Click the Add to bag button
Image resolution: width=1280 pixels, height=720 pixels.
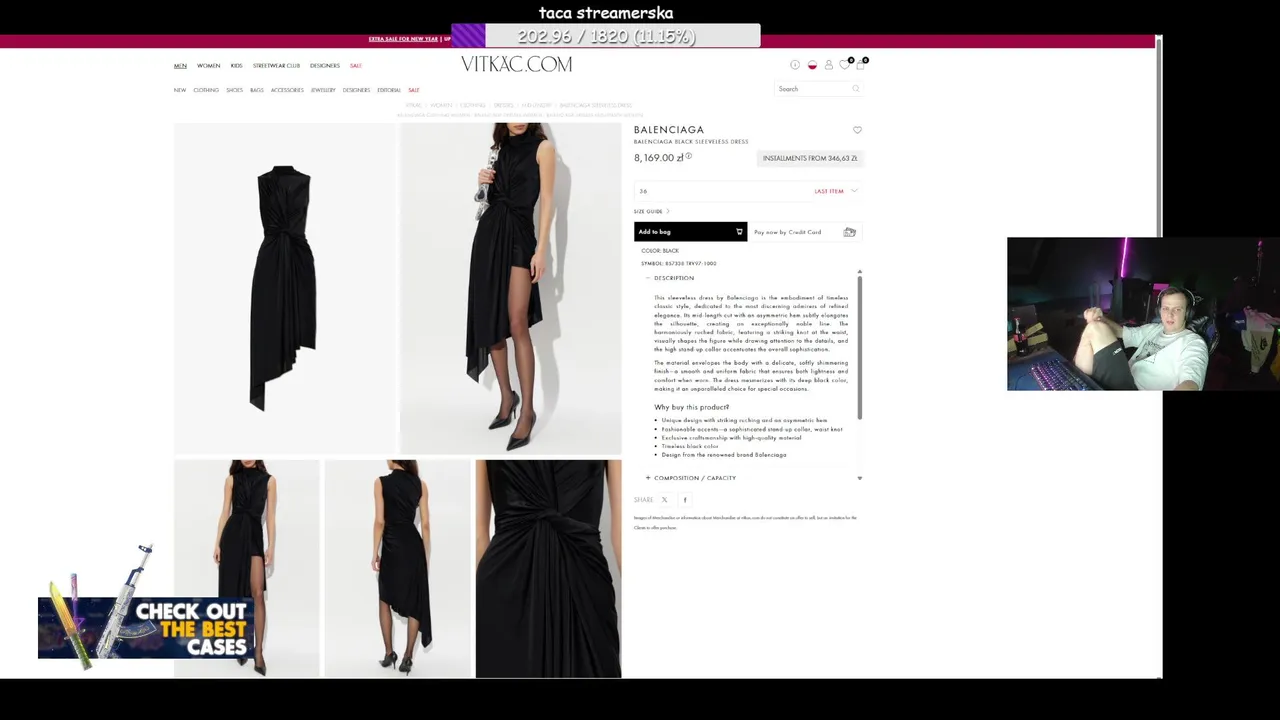(690, 232)
